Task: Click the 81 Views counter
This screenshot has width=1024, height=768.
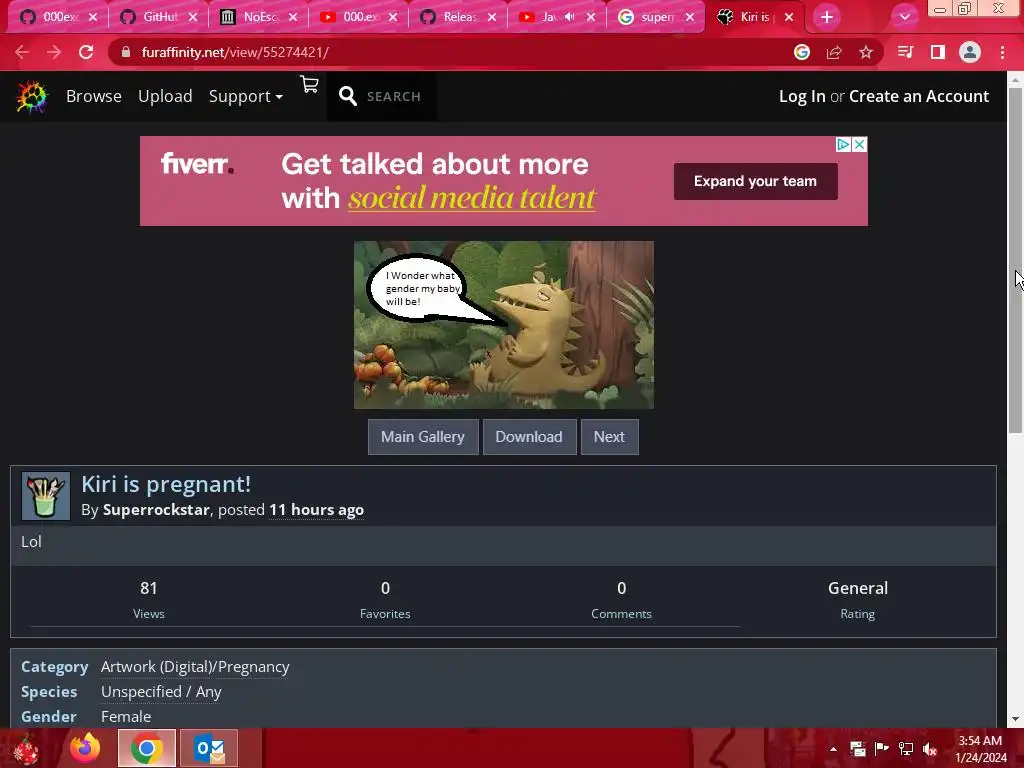Action: click(149, 600)
